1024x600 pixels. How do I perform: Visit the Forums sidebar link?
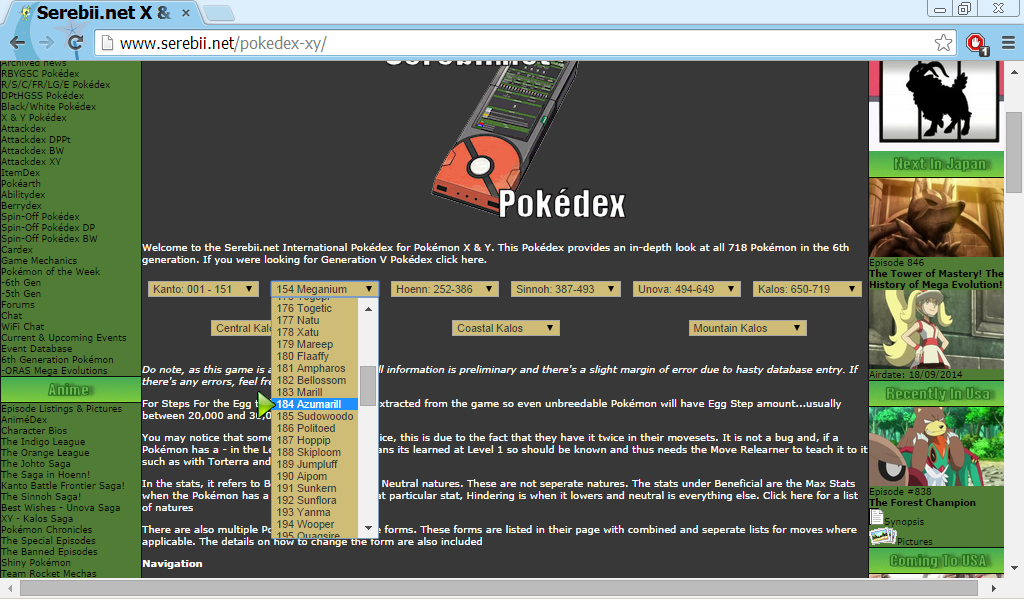18,304
